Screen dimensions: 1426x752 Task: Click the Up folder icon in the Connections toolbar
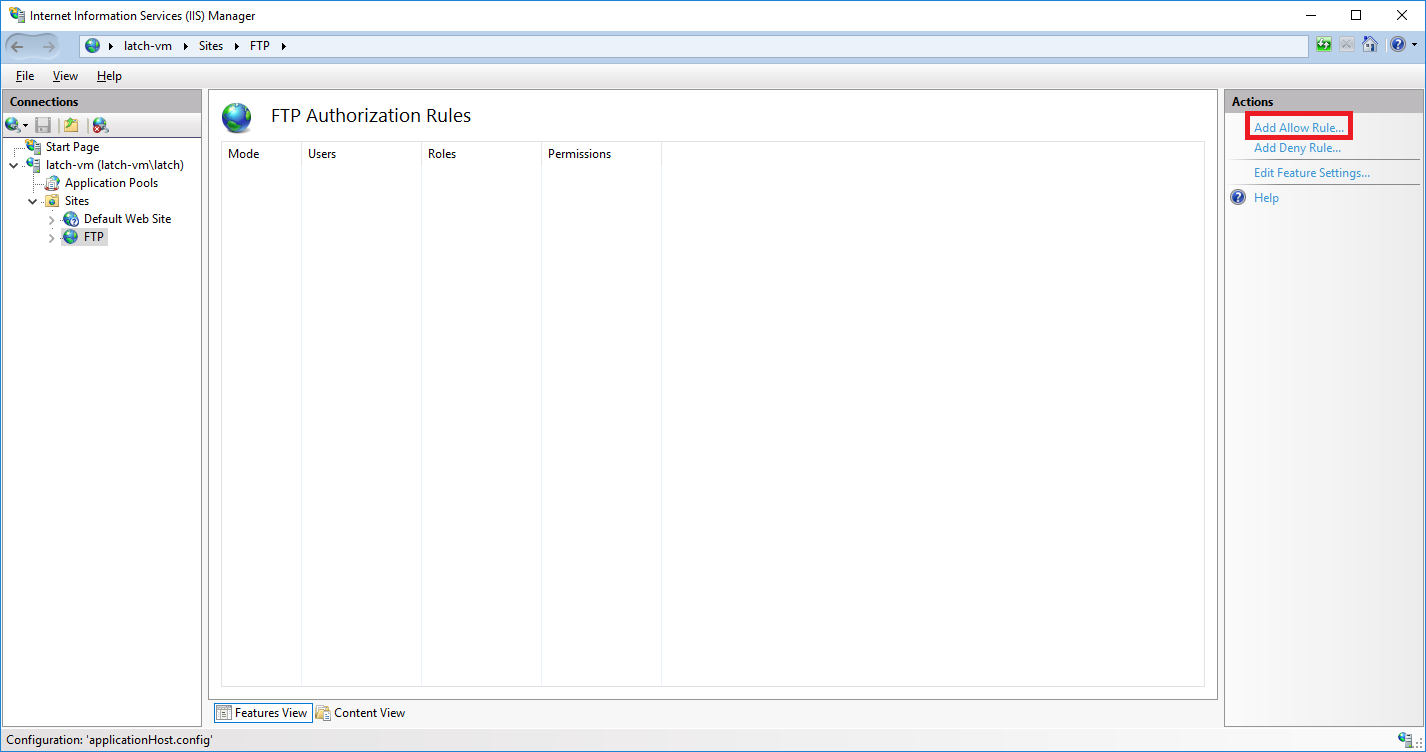71,125
